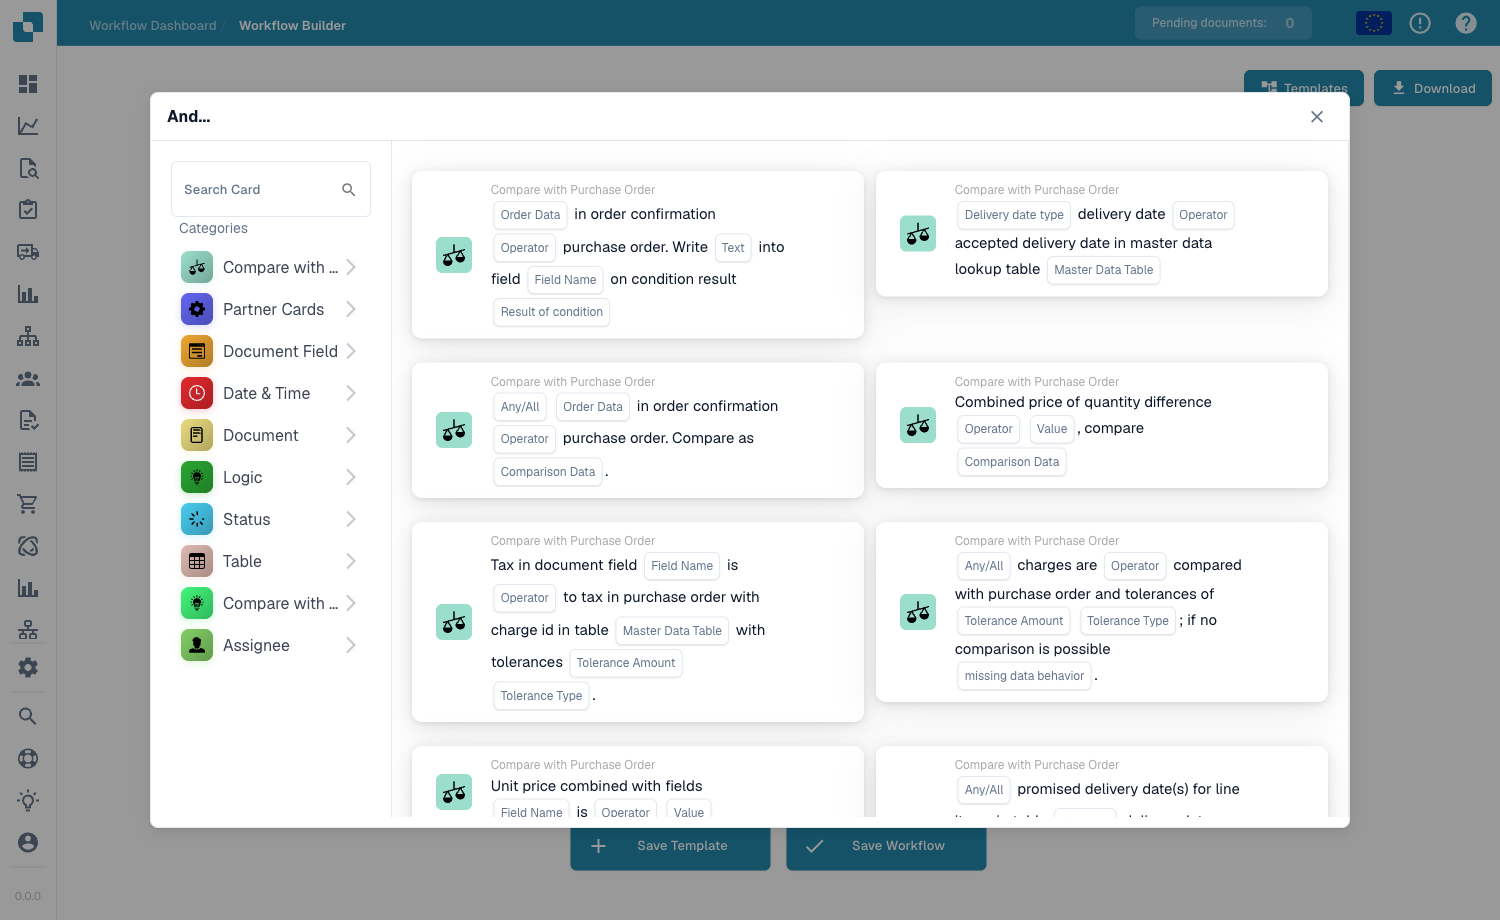This screenshot has width=1500, height=920.
Task: Open the dashboard grid icon in the left sidebar
Action: [28, 84]
